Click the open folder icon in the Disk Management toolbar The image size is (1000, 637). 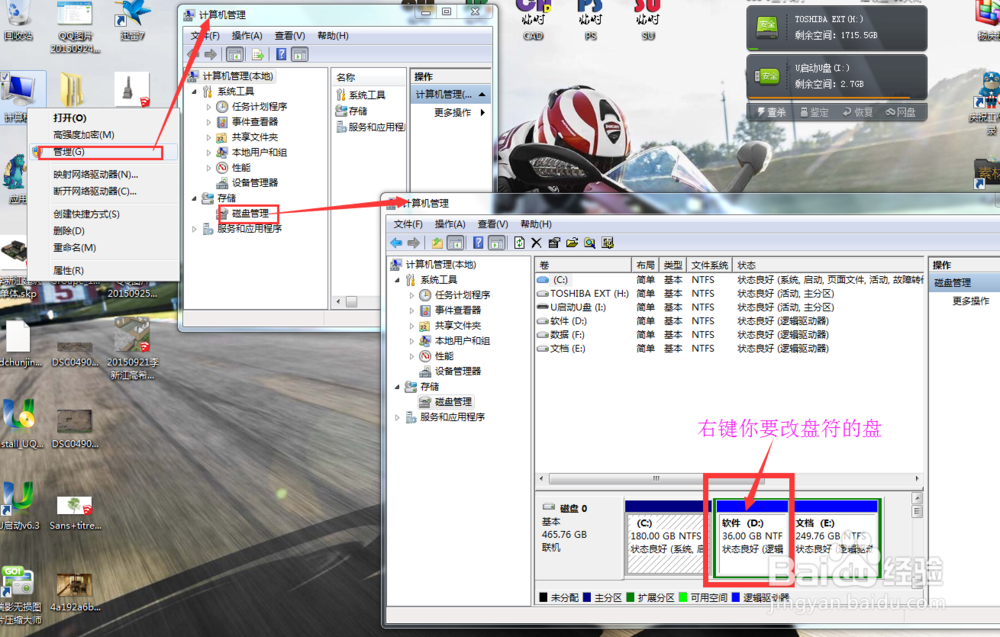coord(571,243)
